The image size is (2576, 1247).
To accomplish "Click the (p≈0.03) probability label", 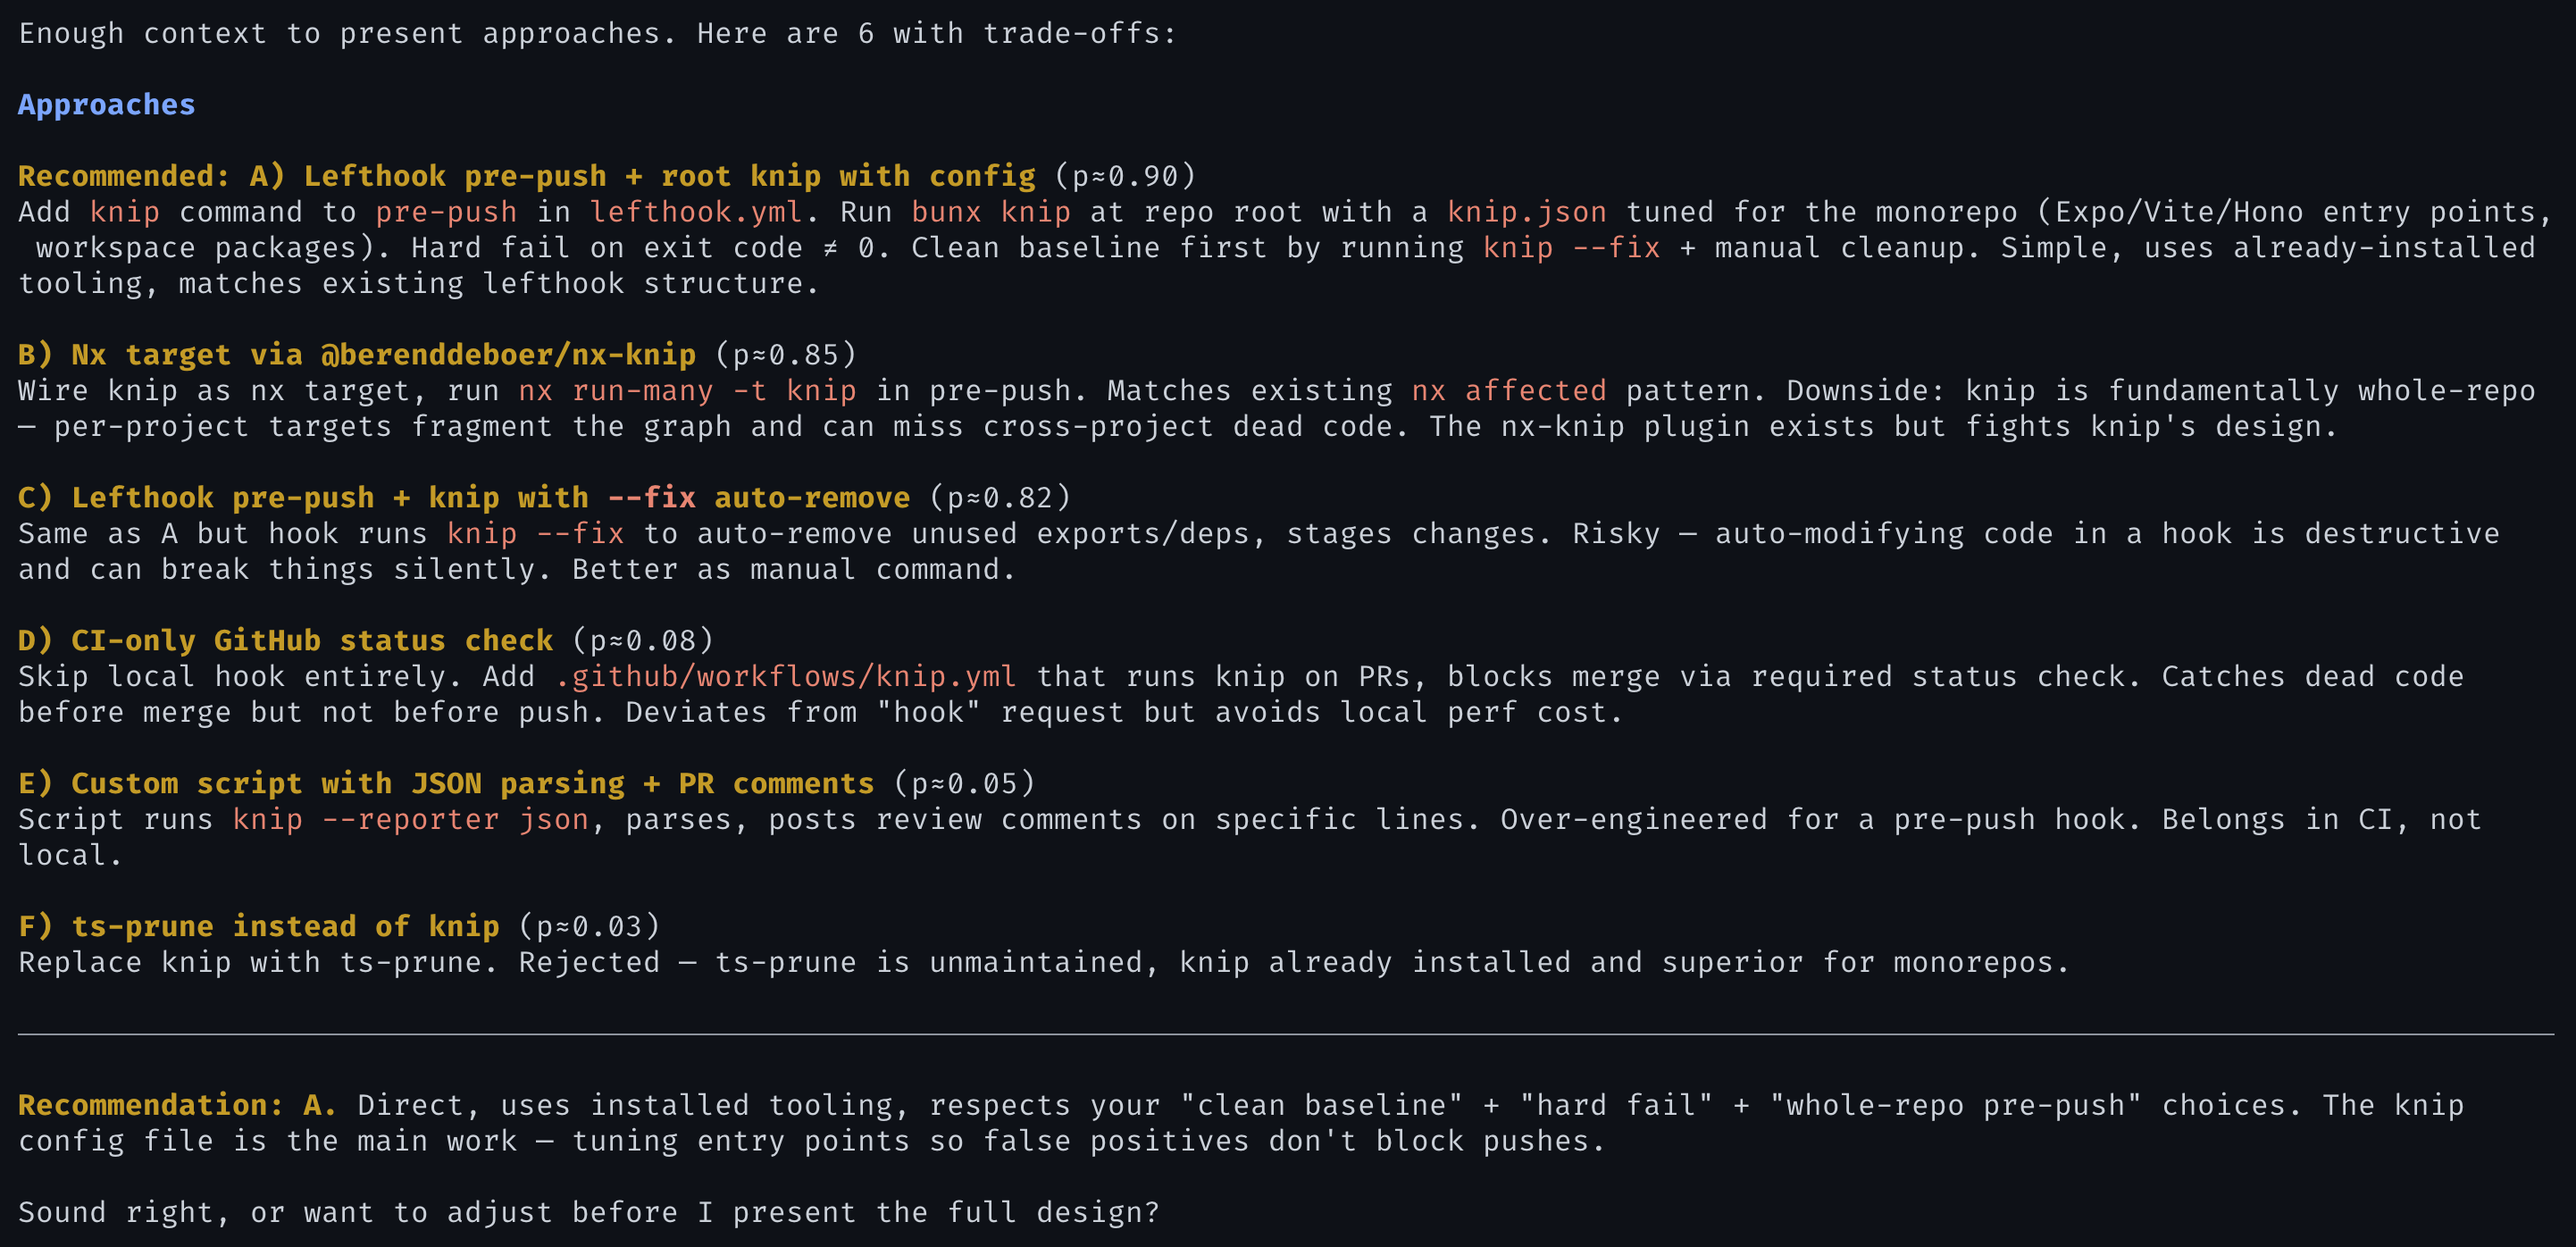I will [x=590, y=927].
